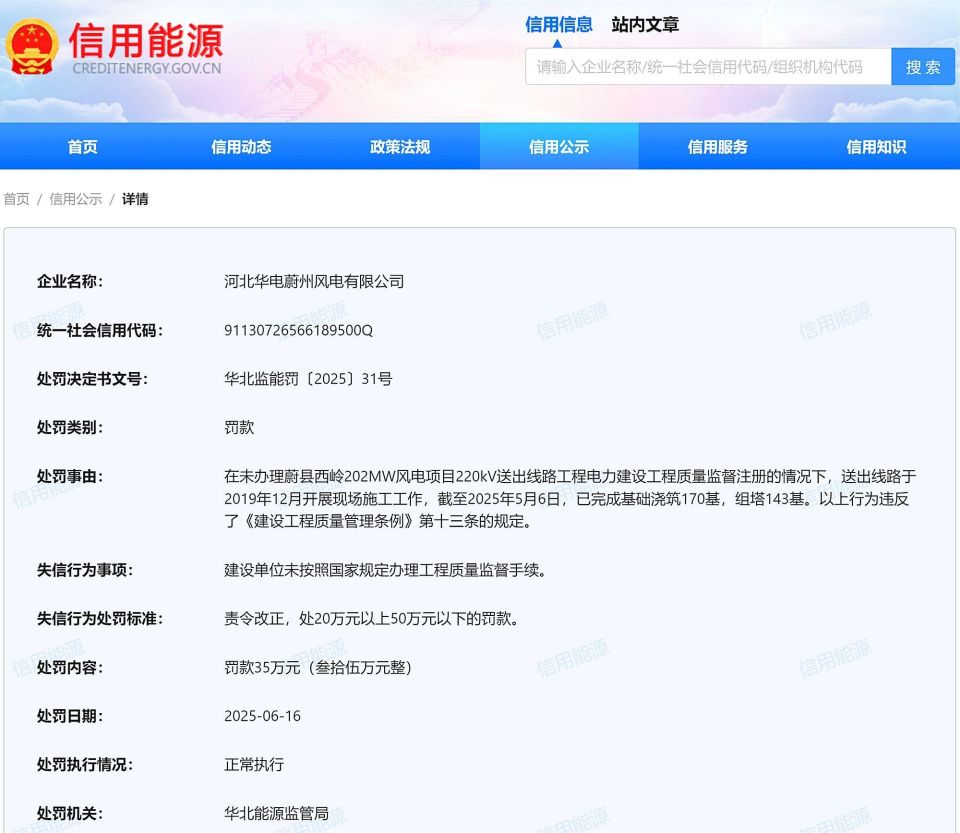This screenshot has height=833, width=960.
Task: Click the company name 河北华电蔚州风电有限公司
Action: pyautogui.click(x=314, y=282)
